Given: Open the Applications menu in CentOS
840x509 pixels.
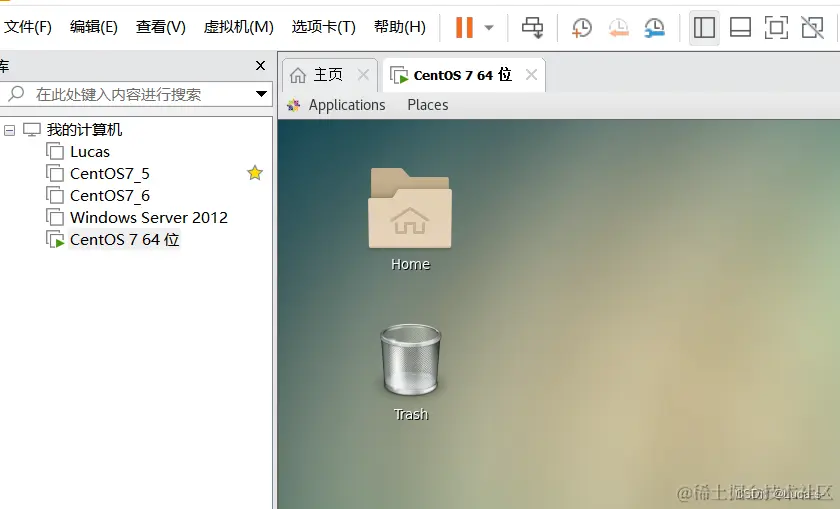Looking at the screenshot, I should (x=347, y=105).
